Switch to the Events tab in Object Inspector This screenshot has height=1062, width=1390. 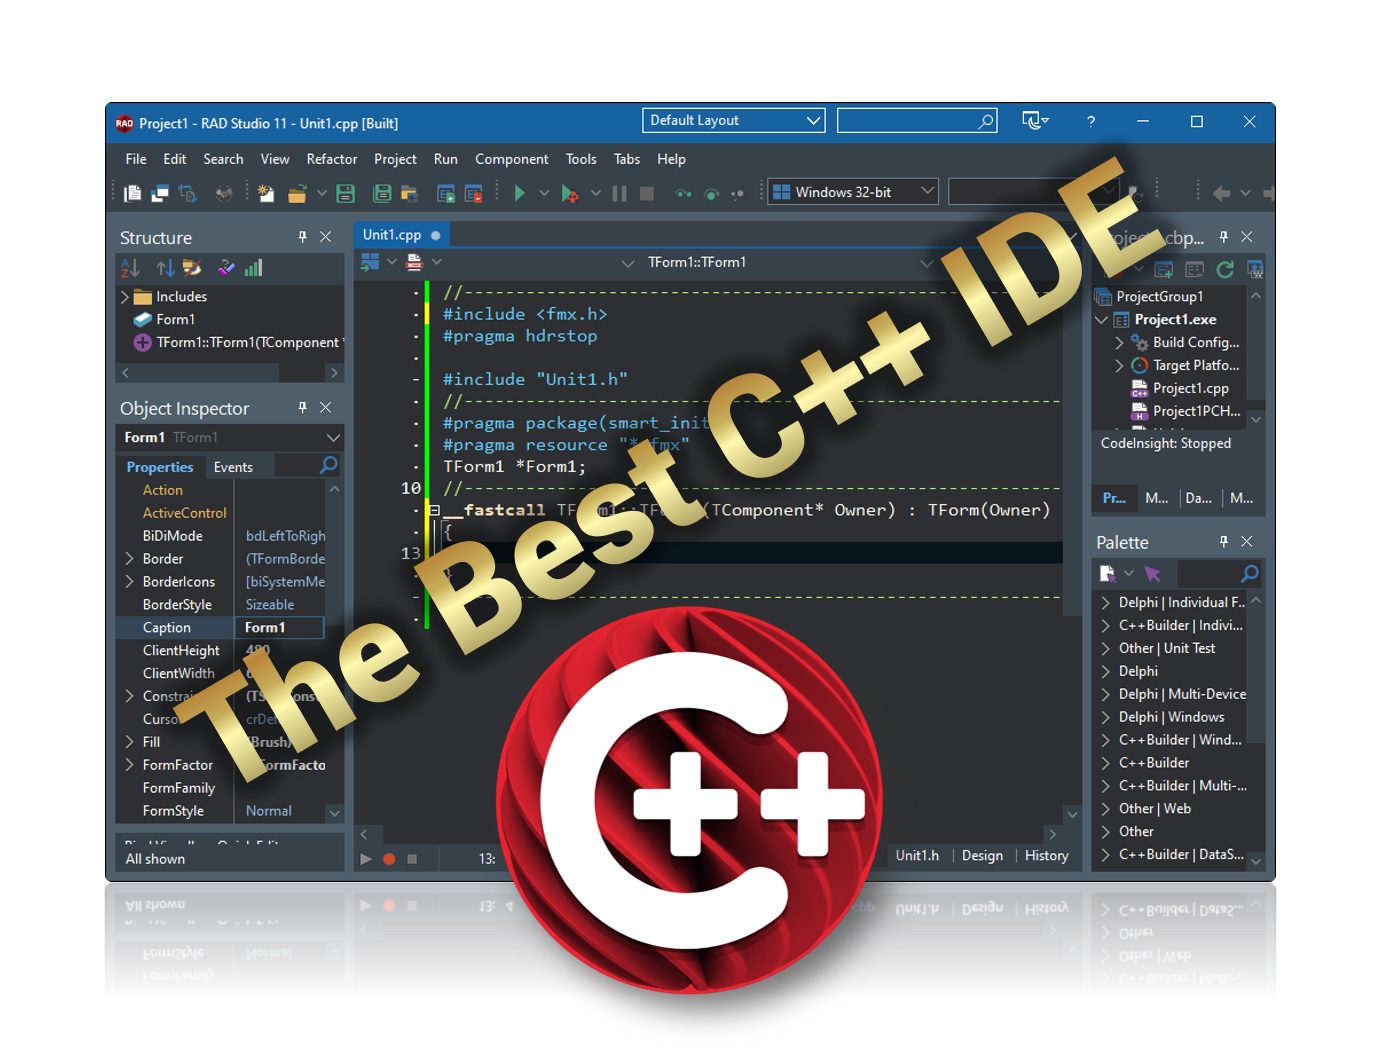tap(233, 467)
